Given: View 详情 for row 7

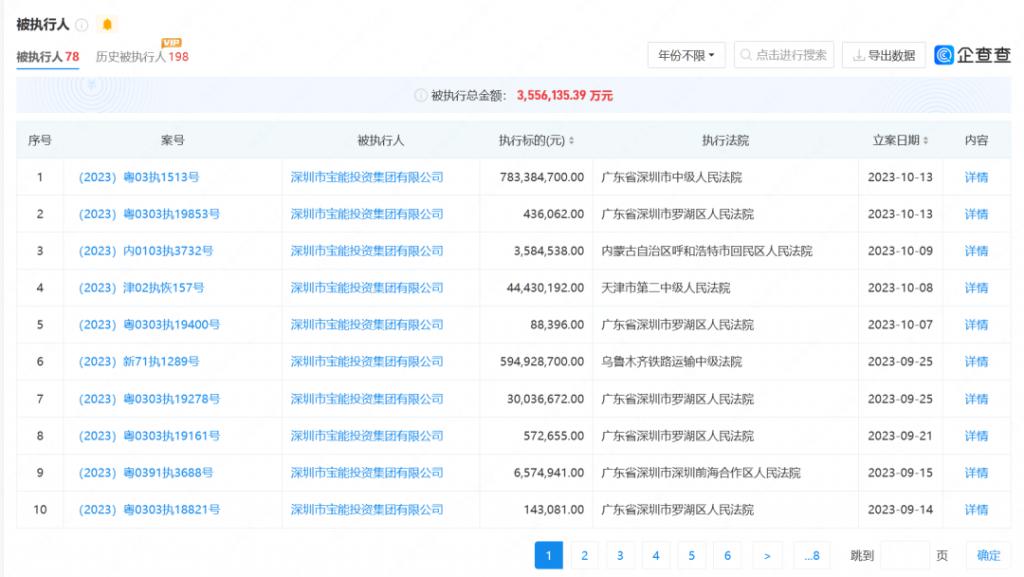Looking at the screenshot, I should (976, 399).
